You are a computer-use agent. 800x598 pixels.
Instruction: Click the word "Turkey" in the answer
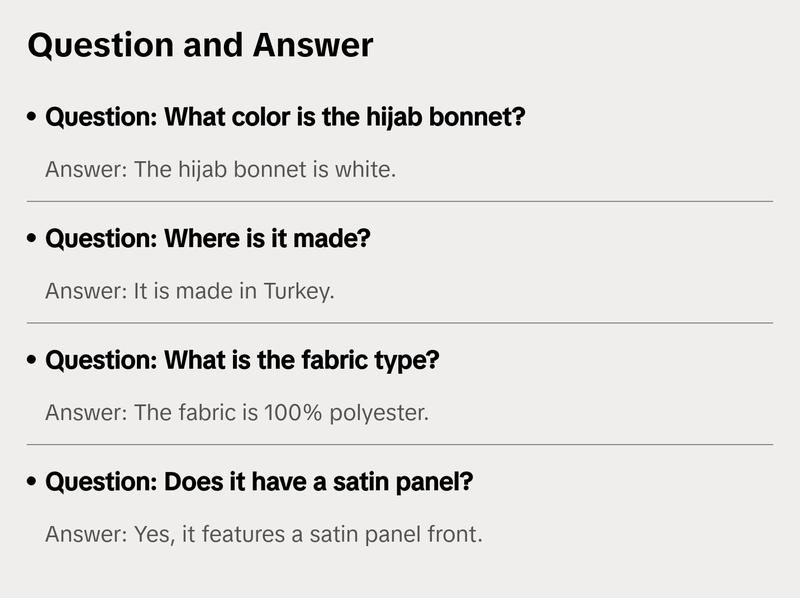pos(296,291)
